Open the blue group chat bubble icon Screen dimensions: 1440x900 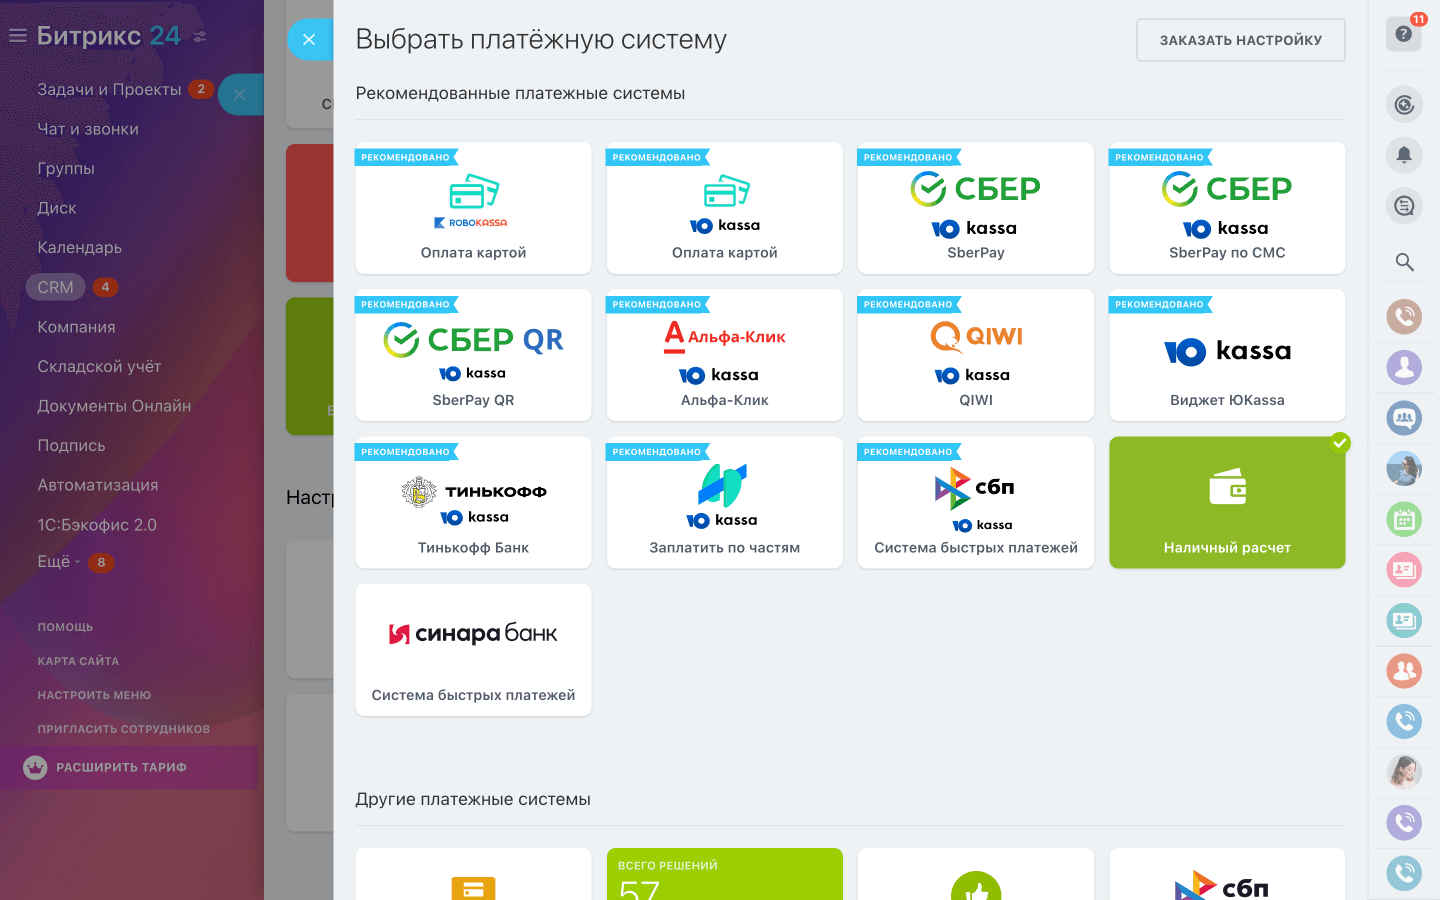click(1404, 417)
